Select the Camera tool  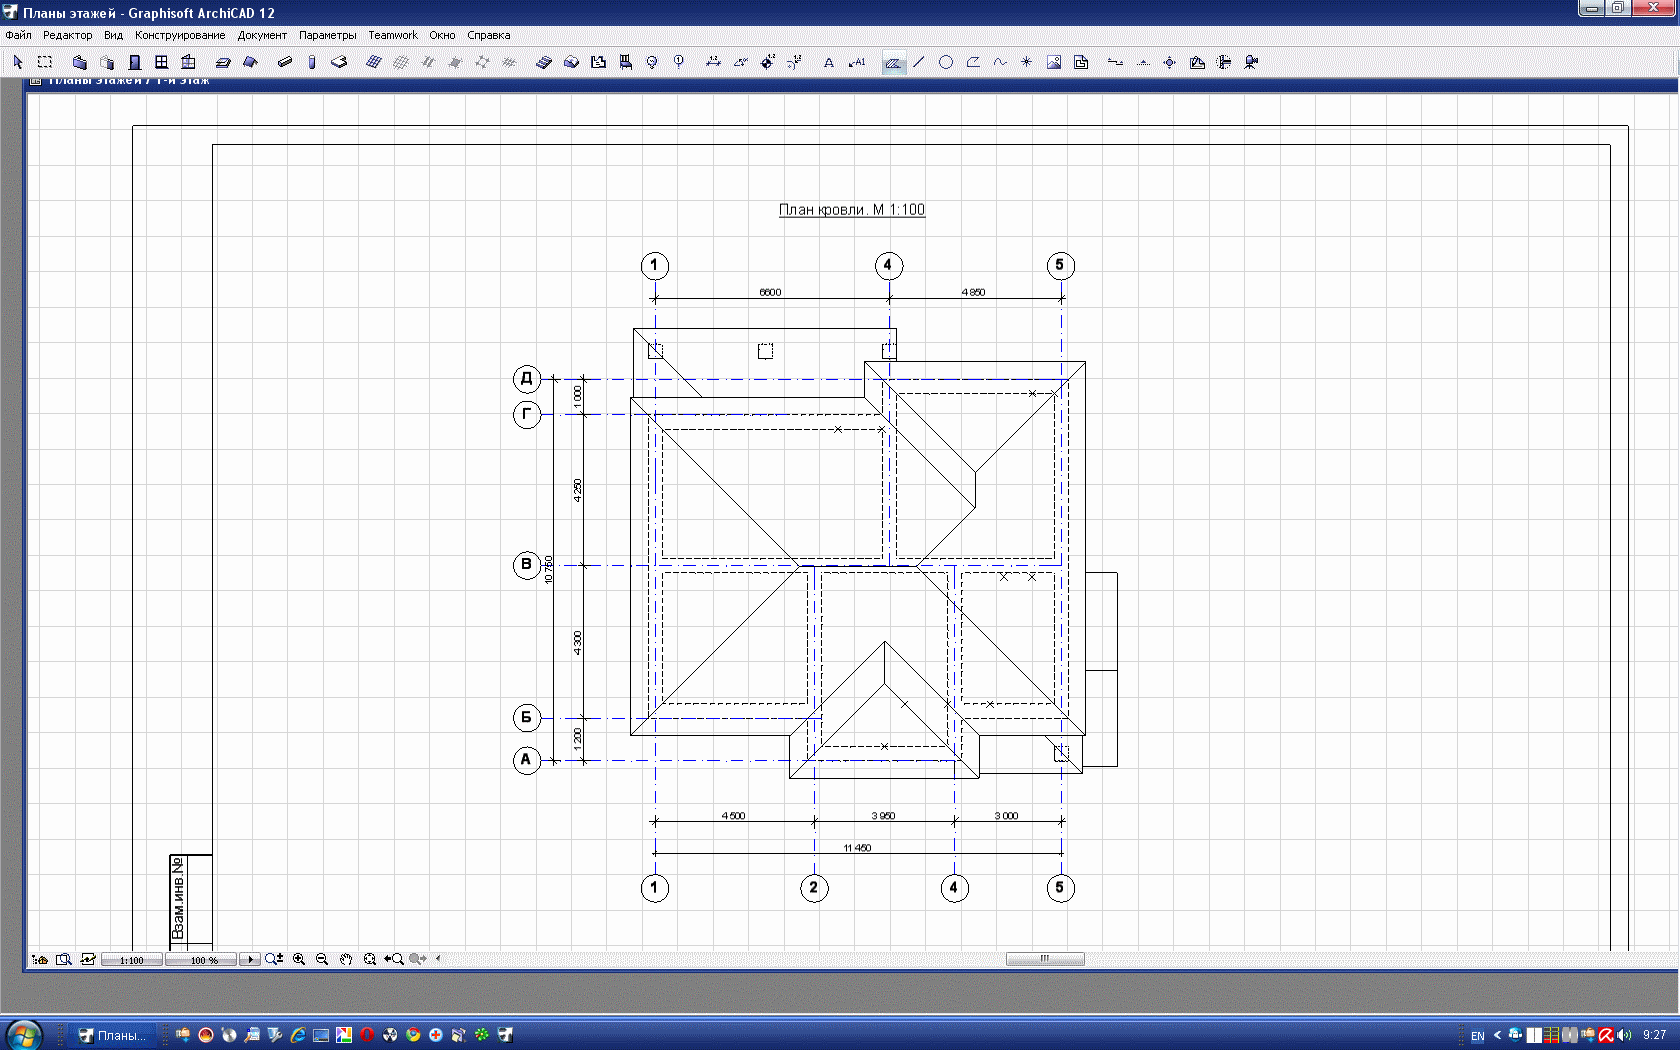pos(1251,62)
